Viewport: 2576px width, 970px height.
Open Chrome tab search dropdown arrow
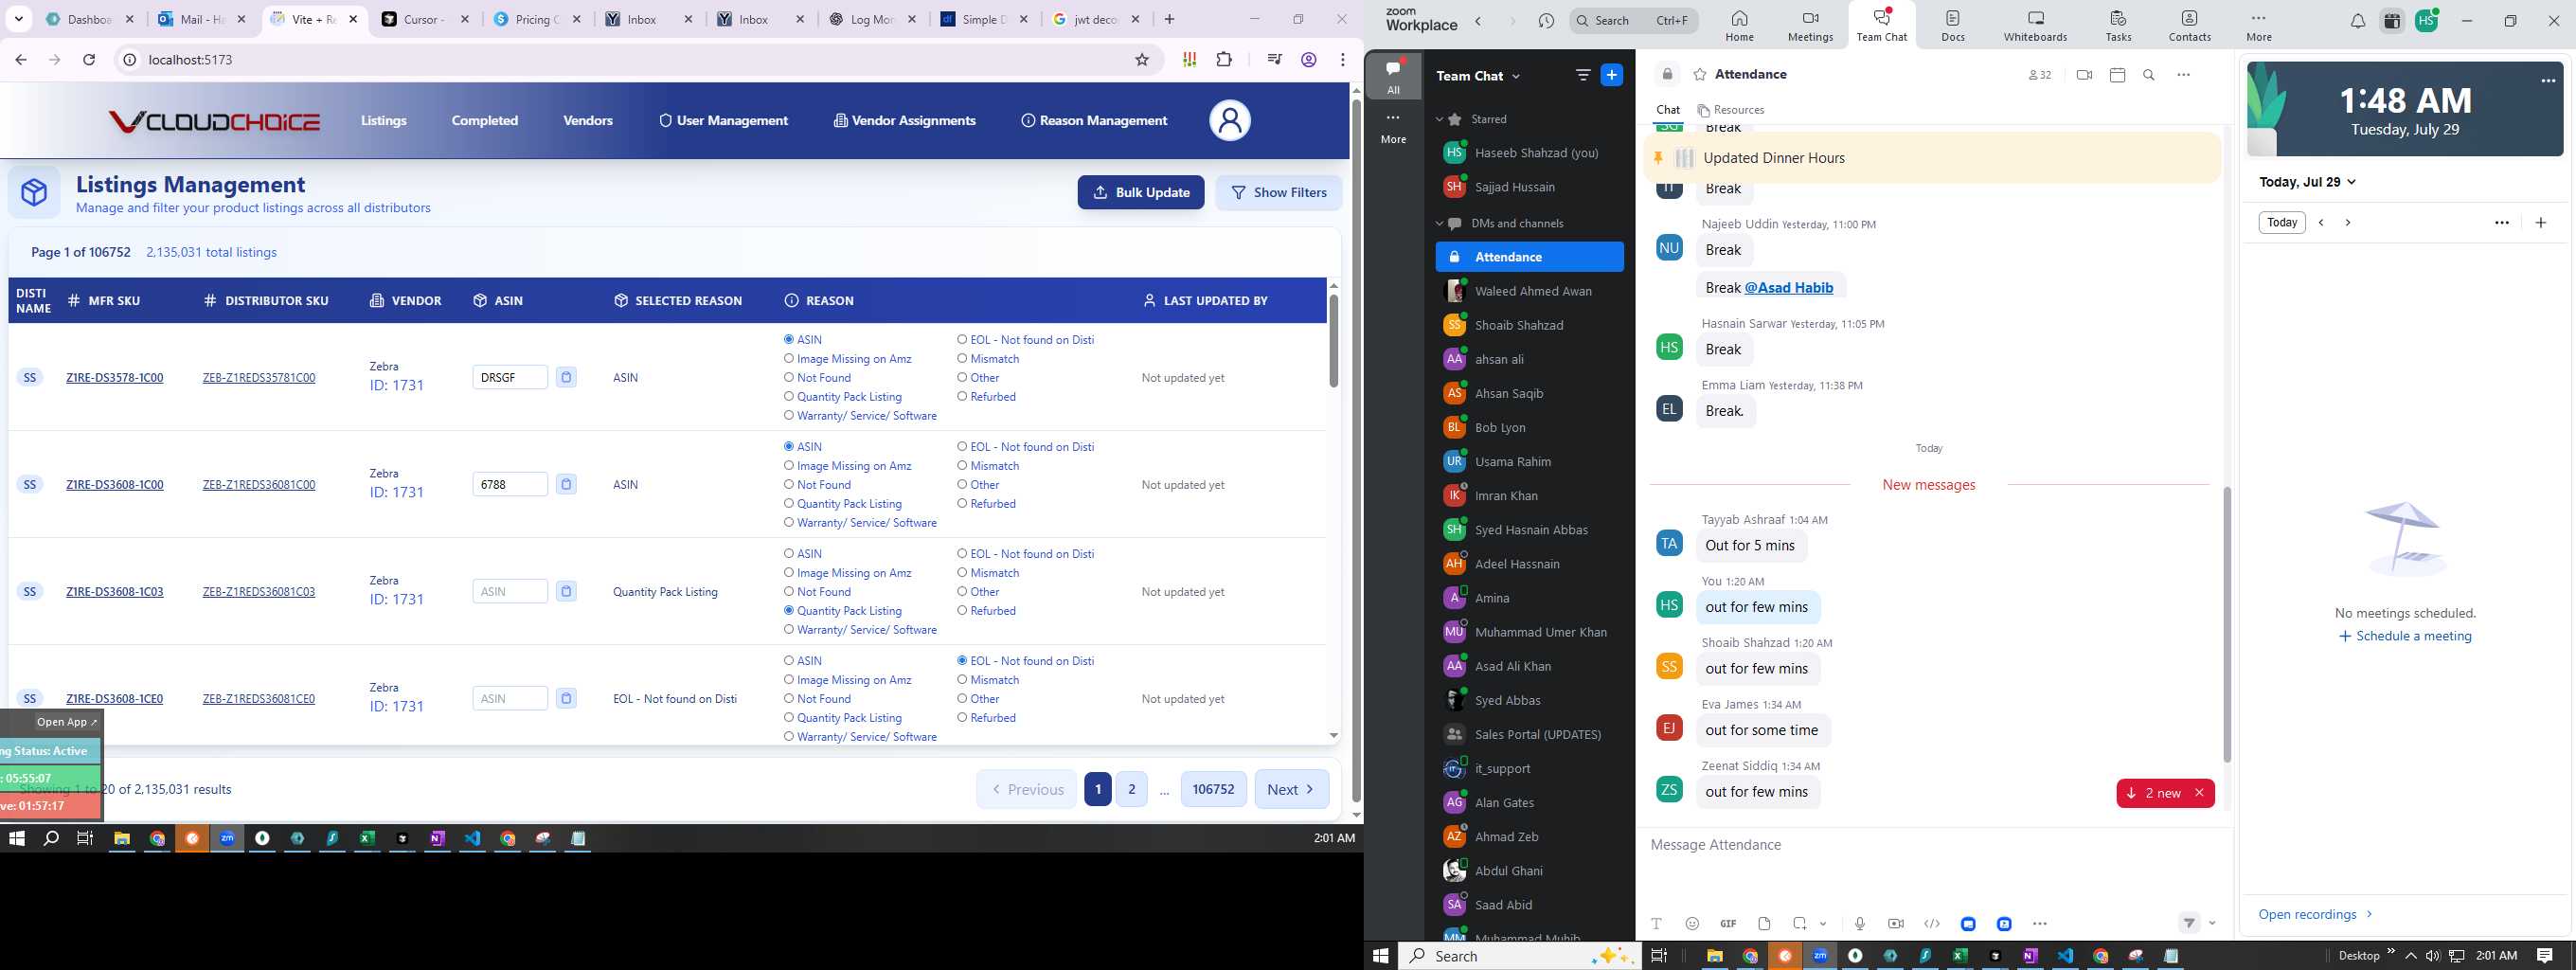pos(19,19)
